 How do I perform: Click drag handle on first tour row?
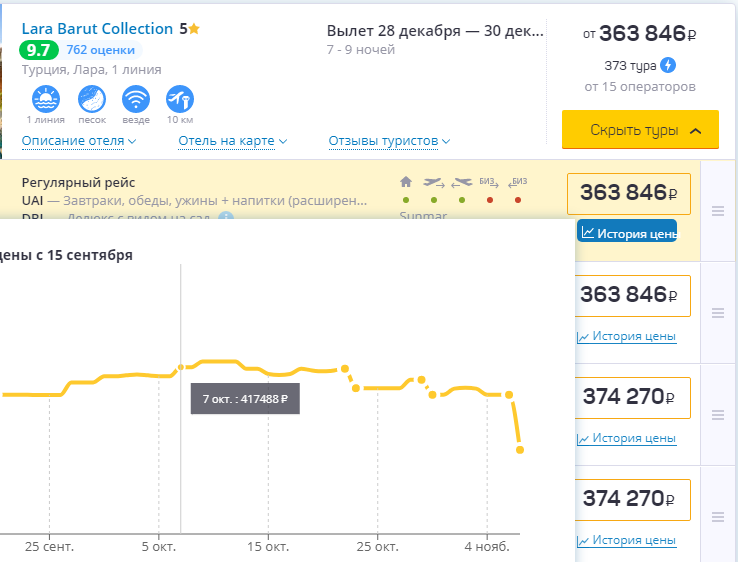click(717, 210)
